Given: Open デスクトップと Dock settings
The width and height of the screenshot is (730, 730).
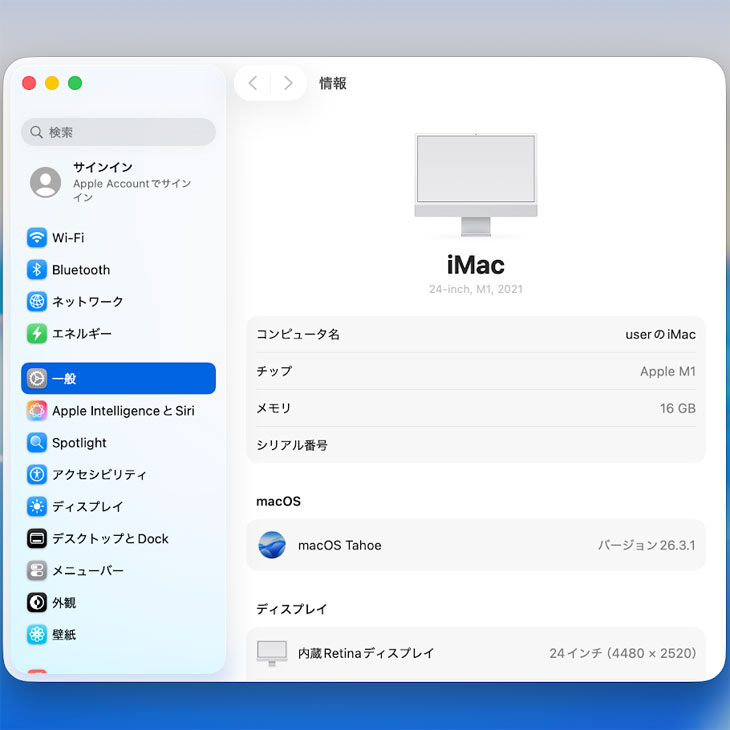Looking at the screenshot, I should coord(110,539).
